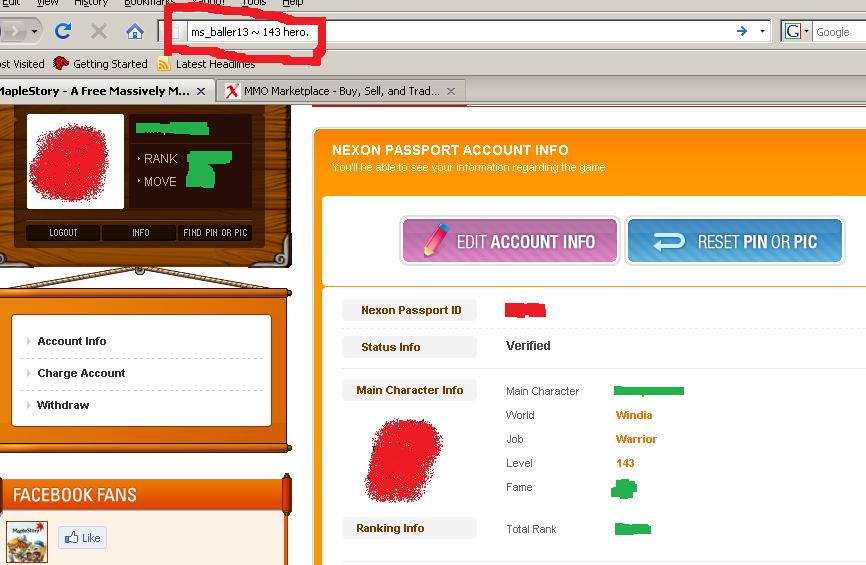866x565 pixels.
Task: Click the Stop loading X icon
Action: (99, 31)
